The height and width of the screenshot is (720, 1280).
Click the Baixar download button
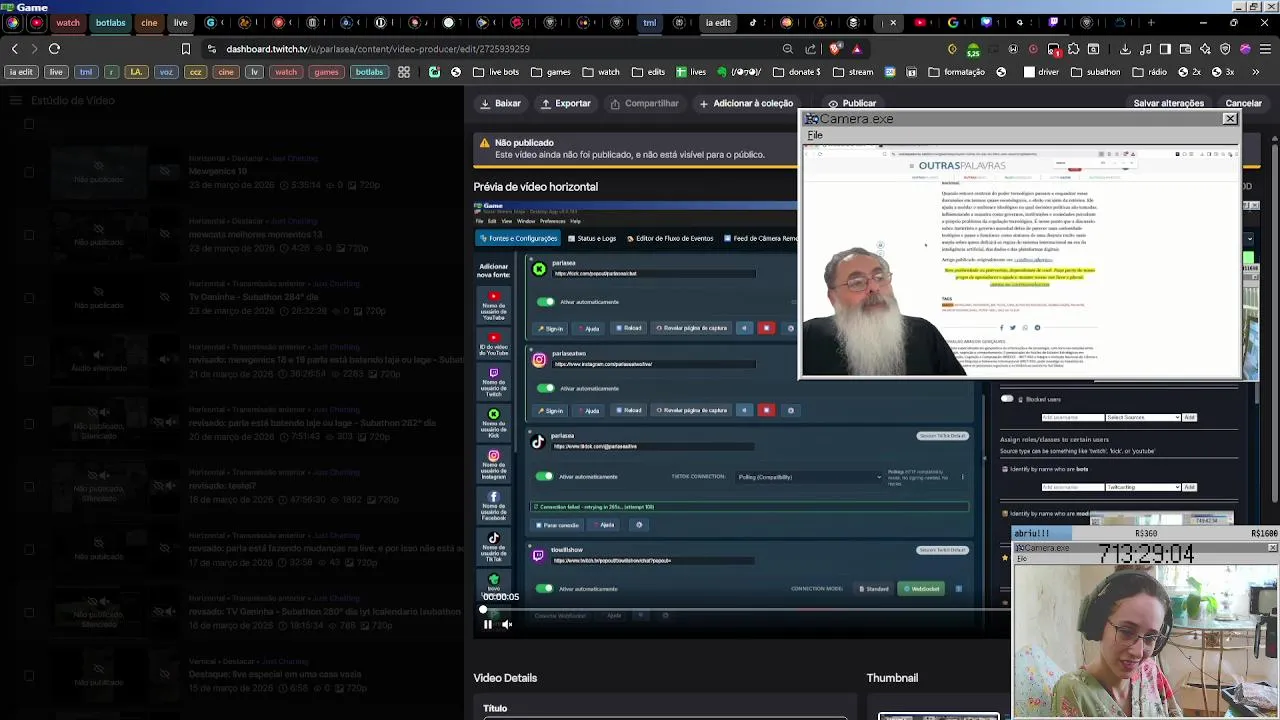501,103
